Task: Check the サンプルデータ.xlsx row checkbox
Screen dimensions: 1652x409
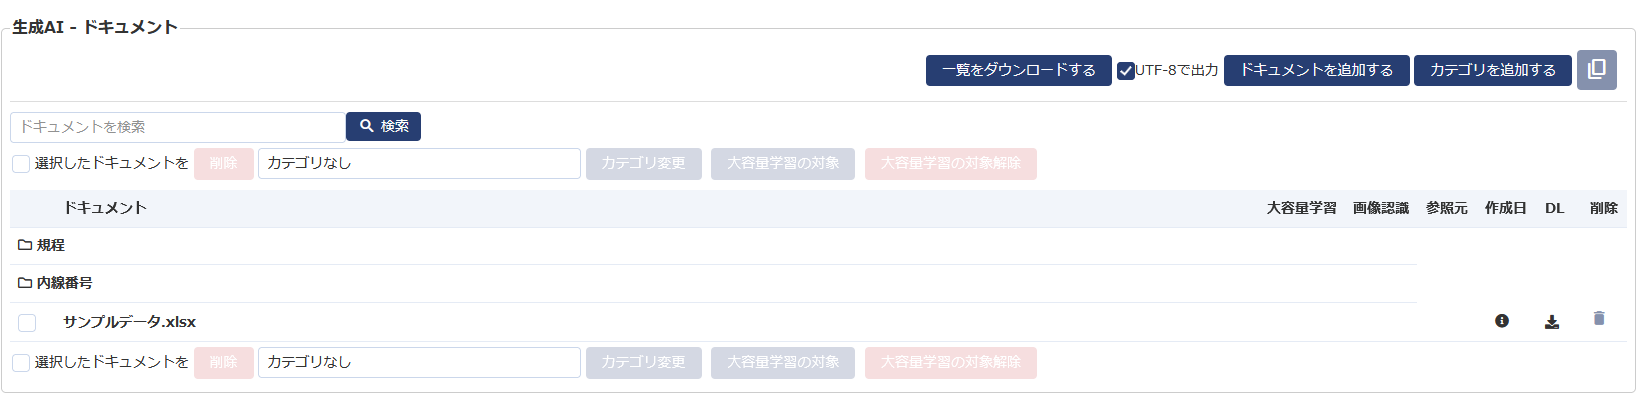Action: tap(27, 322)
